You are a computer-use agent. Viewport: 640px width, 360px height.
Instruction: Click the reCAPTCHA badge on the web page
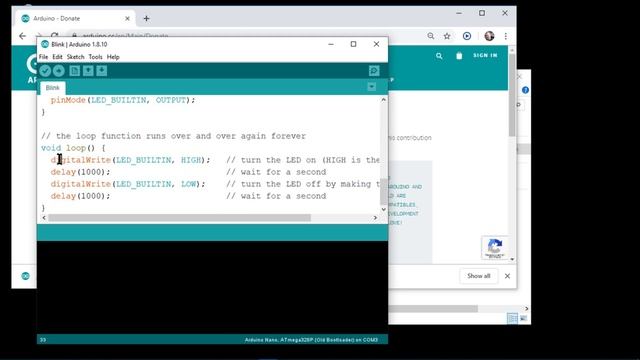tap(495, 248)
